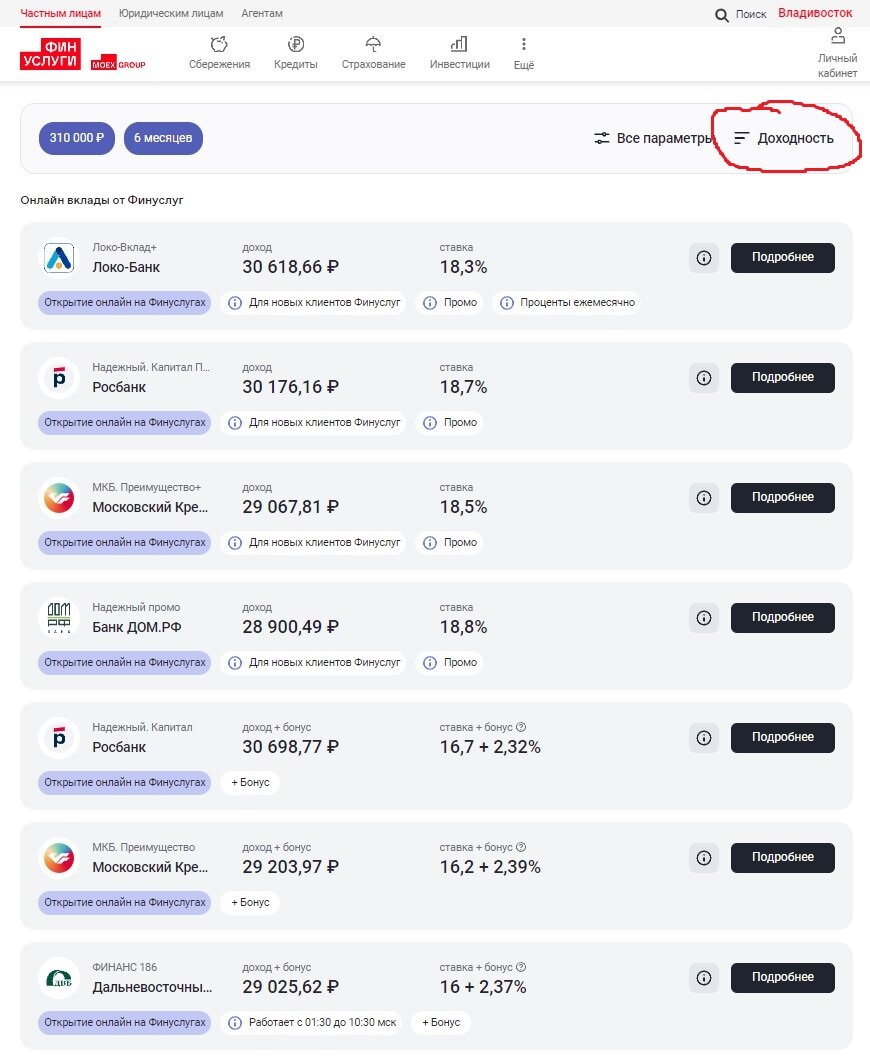Image resolution: width=870 pixels, height=1057 pixels.
Task: Open info icon in Росбанк new clients chip
Action: tap(234, 422)
